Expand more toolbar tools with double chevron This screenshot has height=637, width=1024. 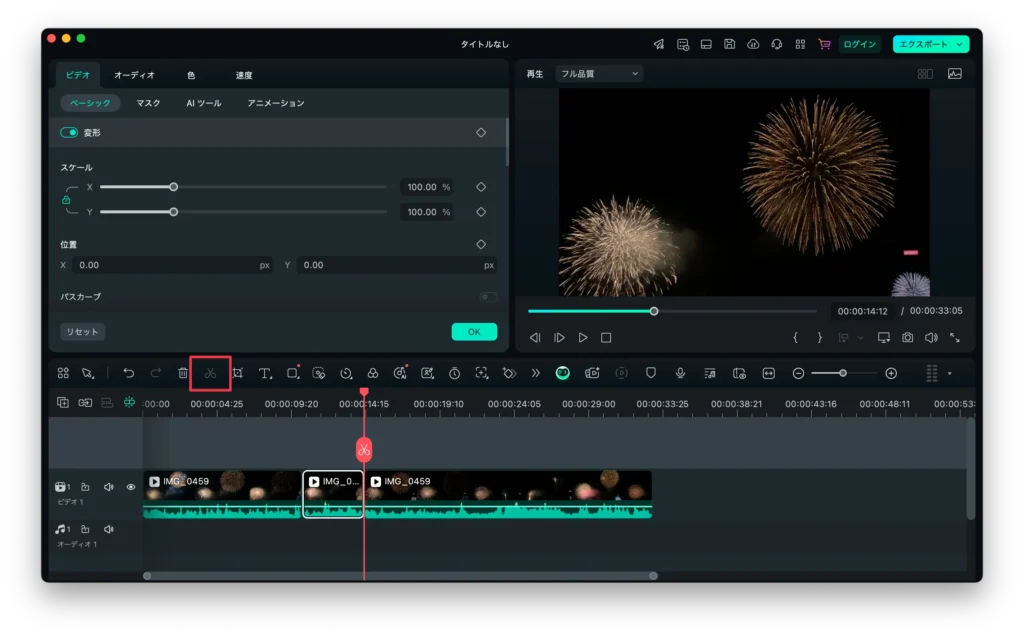pos(536,373)
